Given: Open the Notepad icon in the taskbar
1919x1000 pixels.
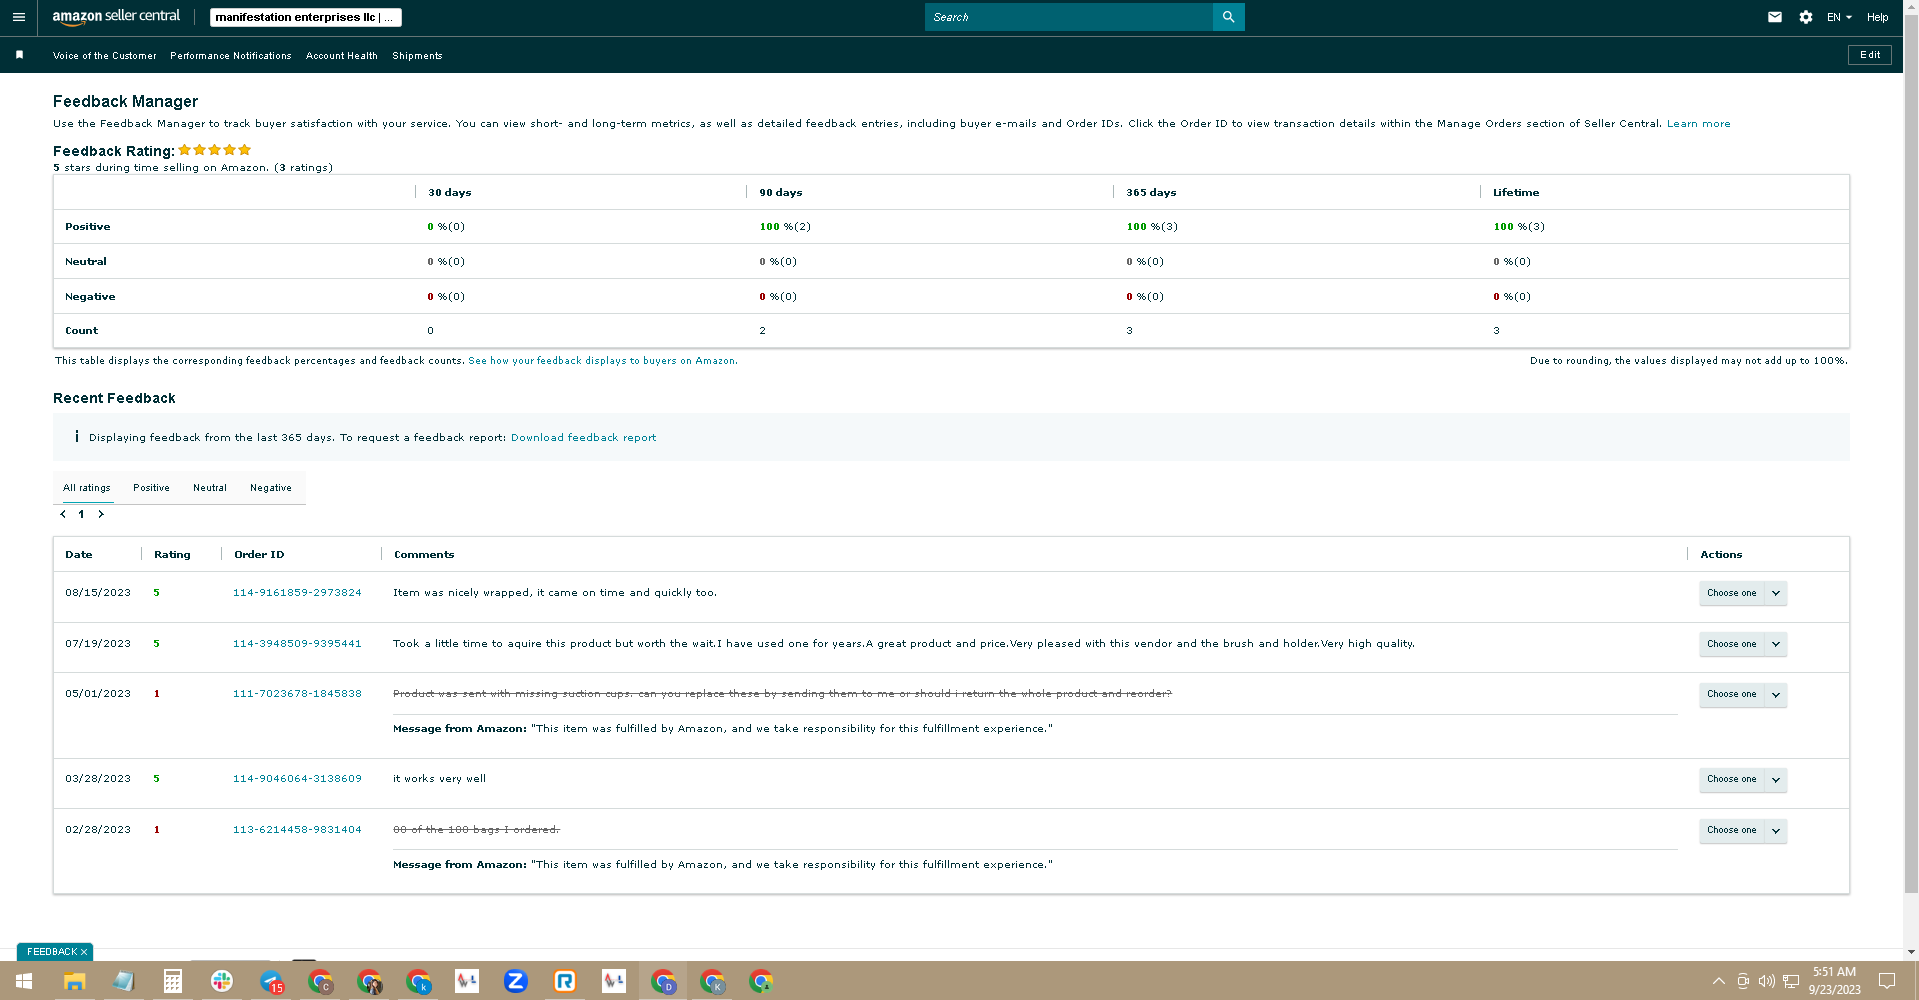Looking at the screenshot, I should pos(124,981).
